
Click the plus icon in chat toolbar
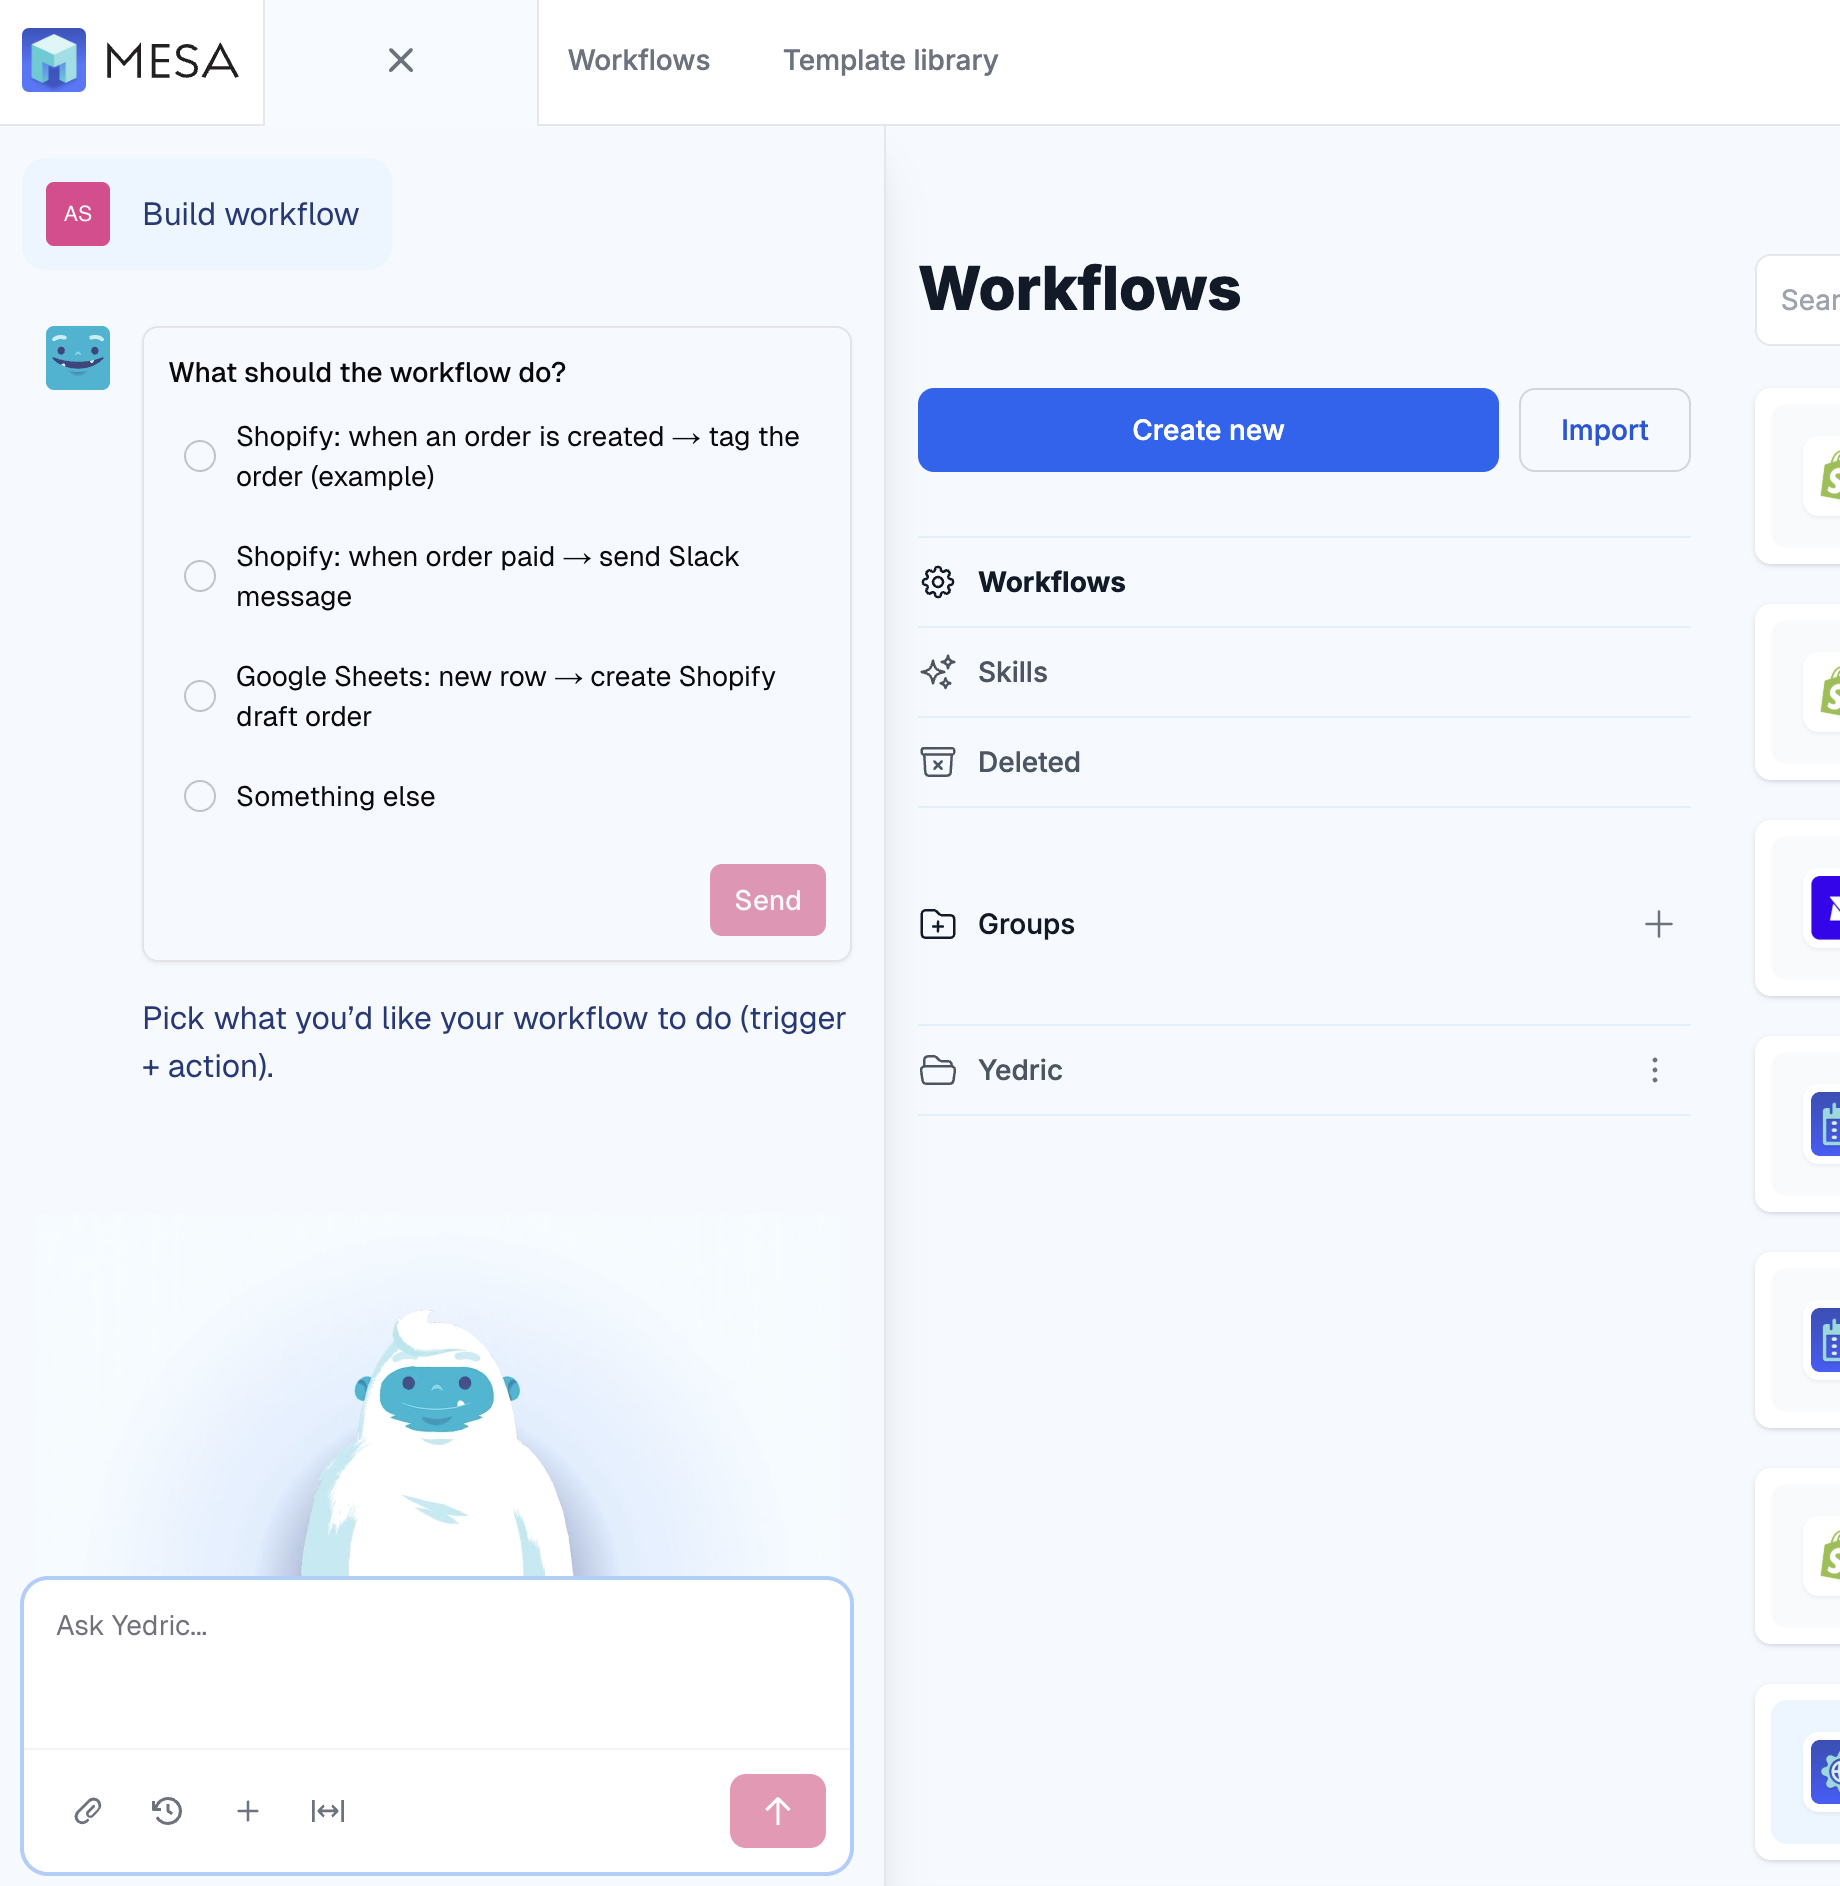point(248,1811)
